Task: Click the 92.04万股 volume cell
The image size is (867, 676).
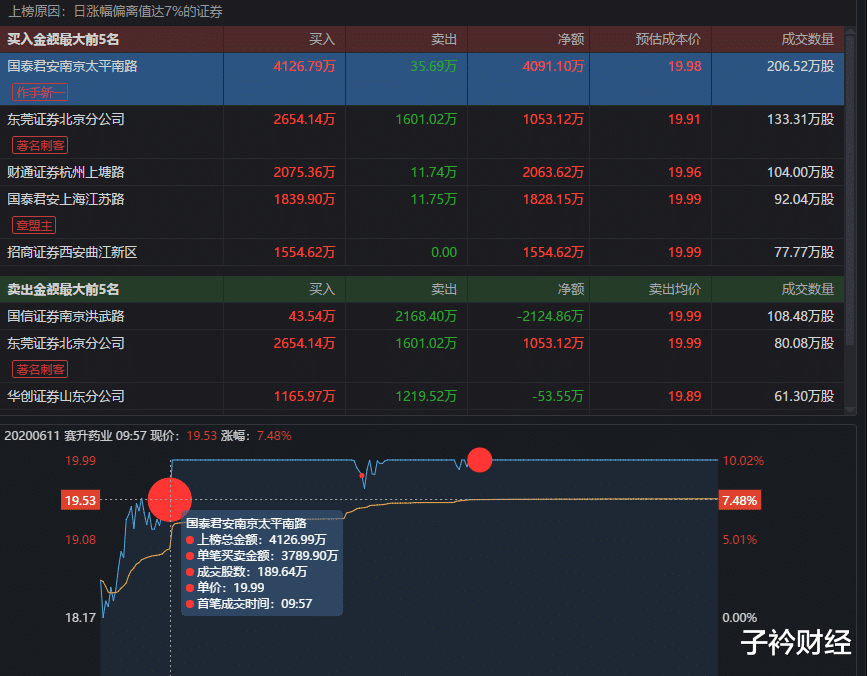Action: coord(804,199)
